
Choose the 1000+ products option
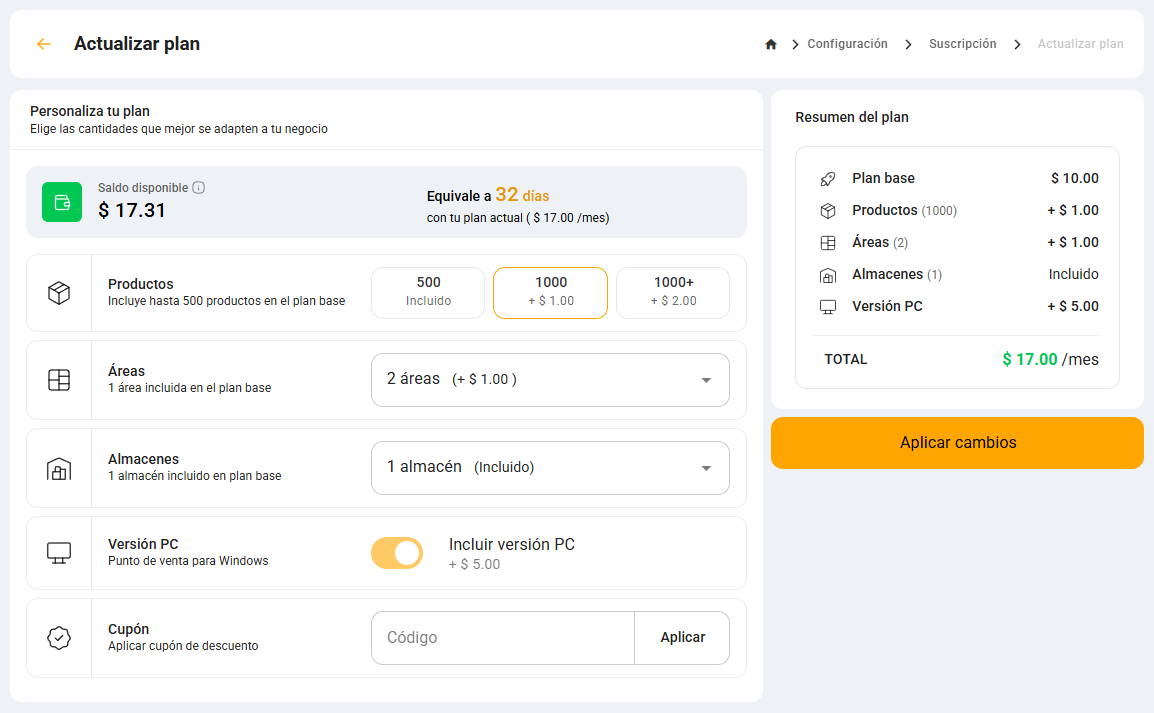pos(673,293)
